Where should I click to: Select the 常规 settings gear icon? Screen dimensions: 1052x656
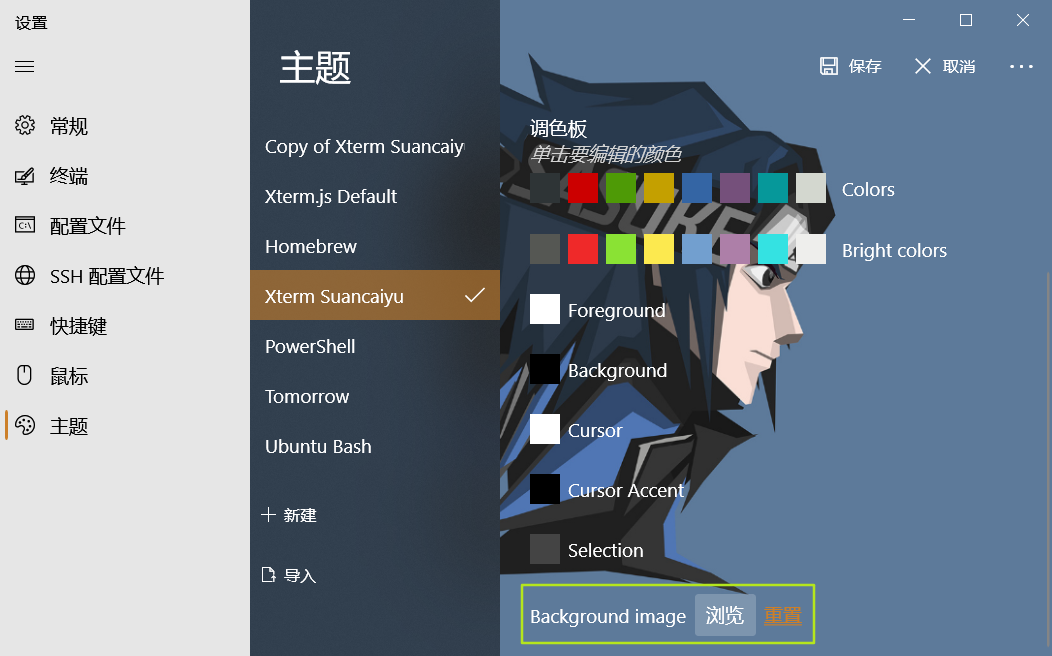(x=24, y=126)
